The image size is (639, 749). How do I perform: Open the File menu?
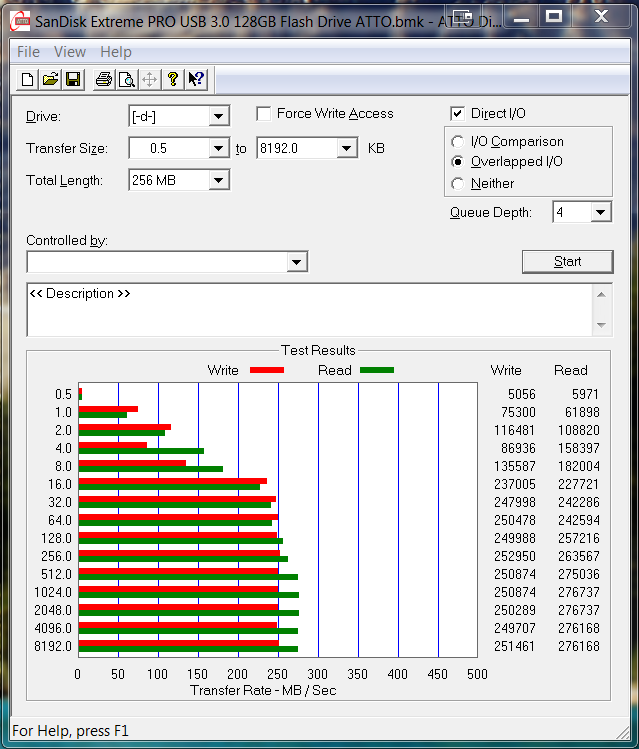28,52
